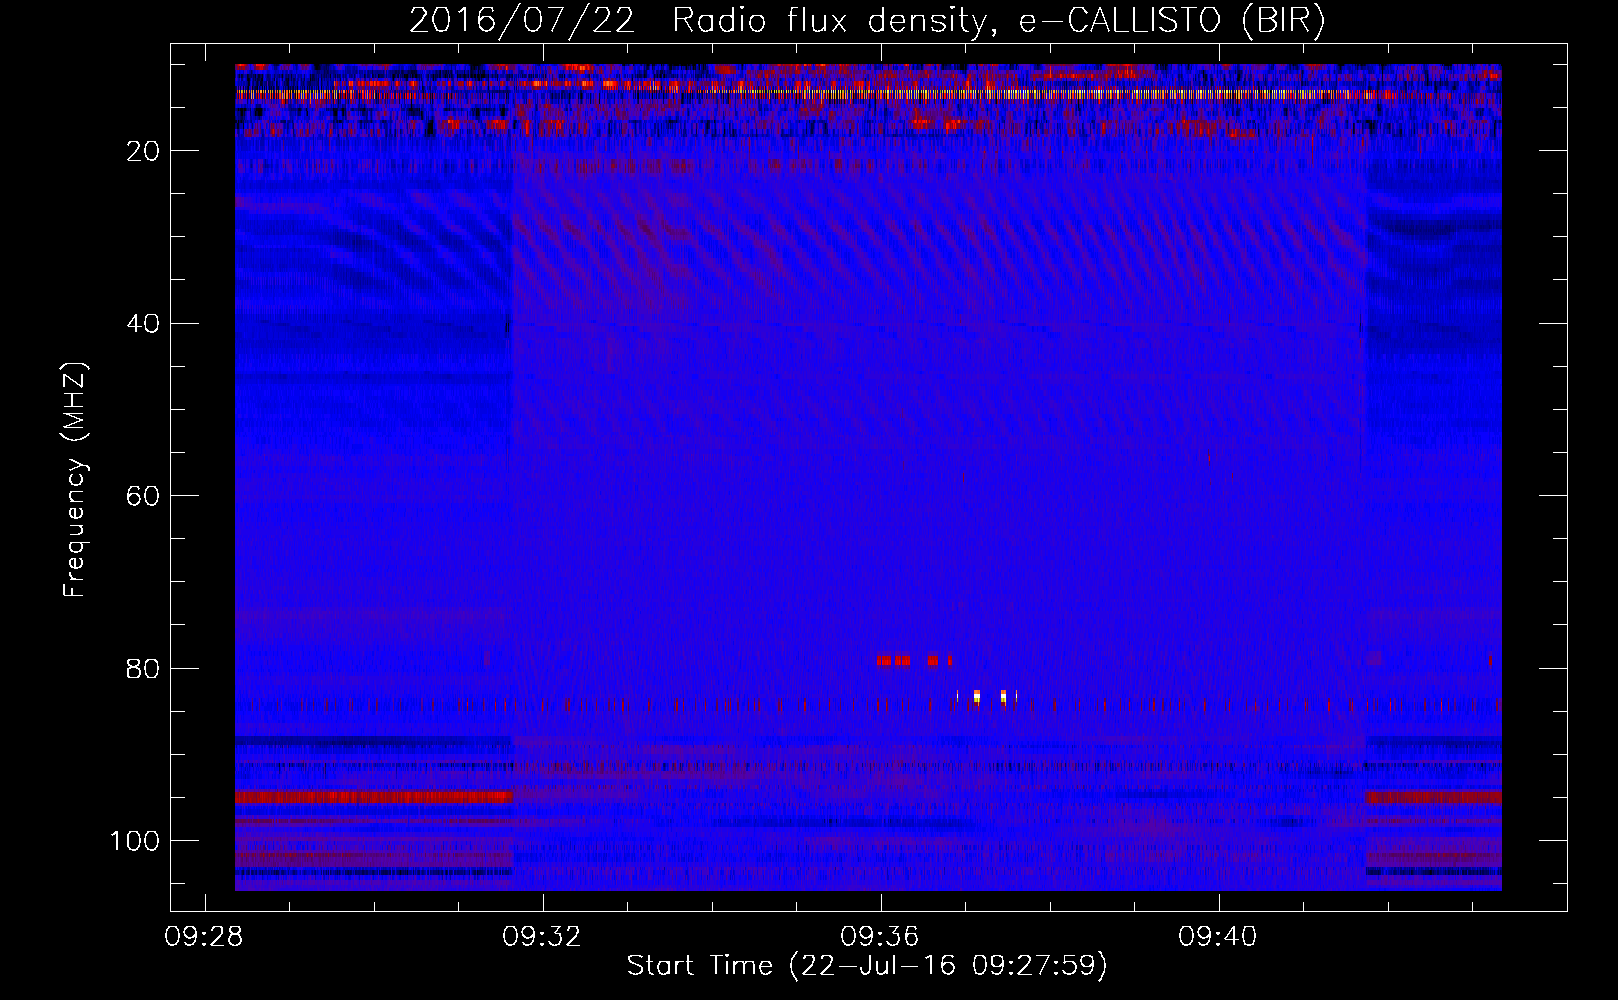Click the 'Frequency (MHZ)' y-axis label

[75, 480]
